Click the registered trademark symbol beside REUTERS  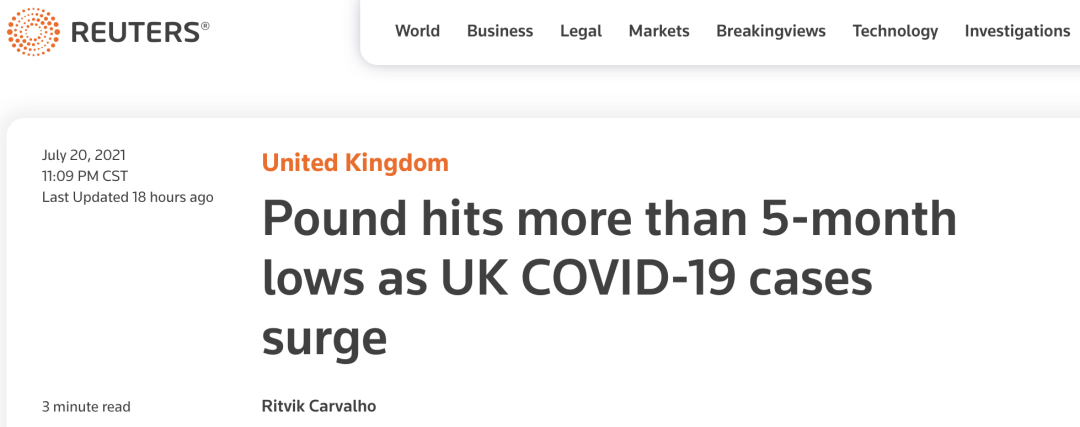205,25
